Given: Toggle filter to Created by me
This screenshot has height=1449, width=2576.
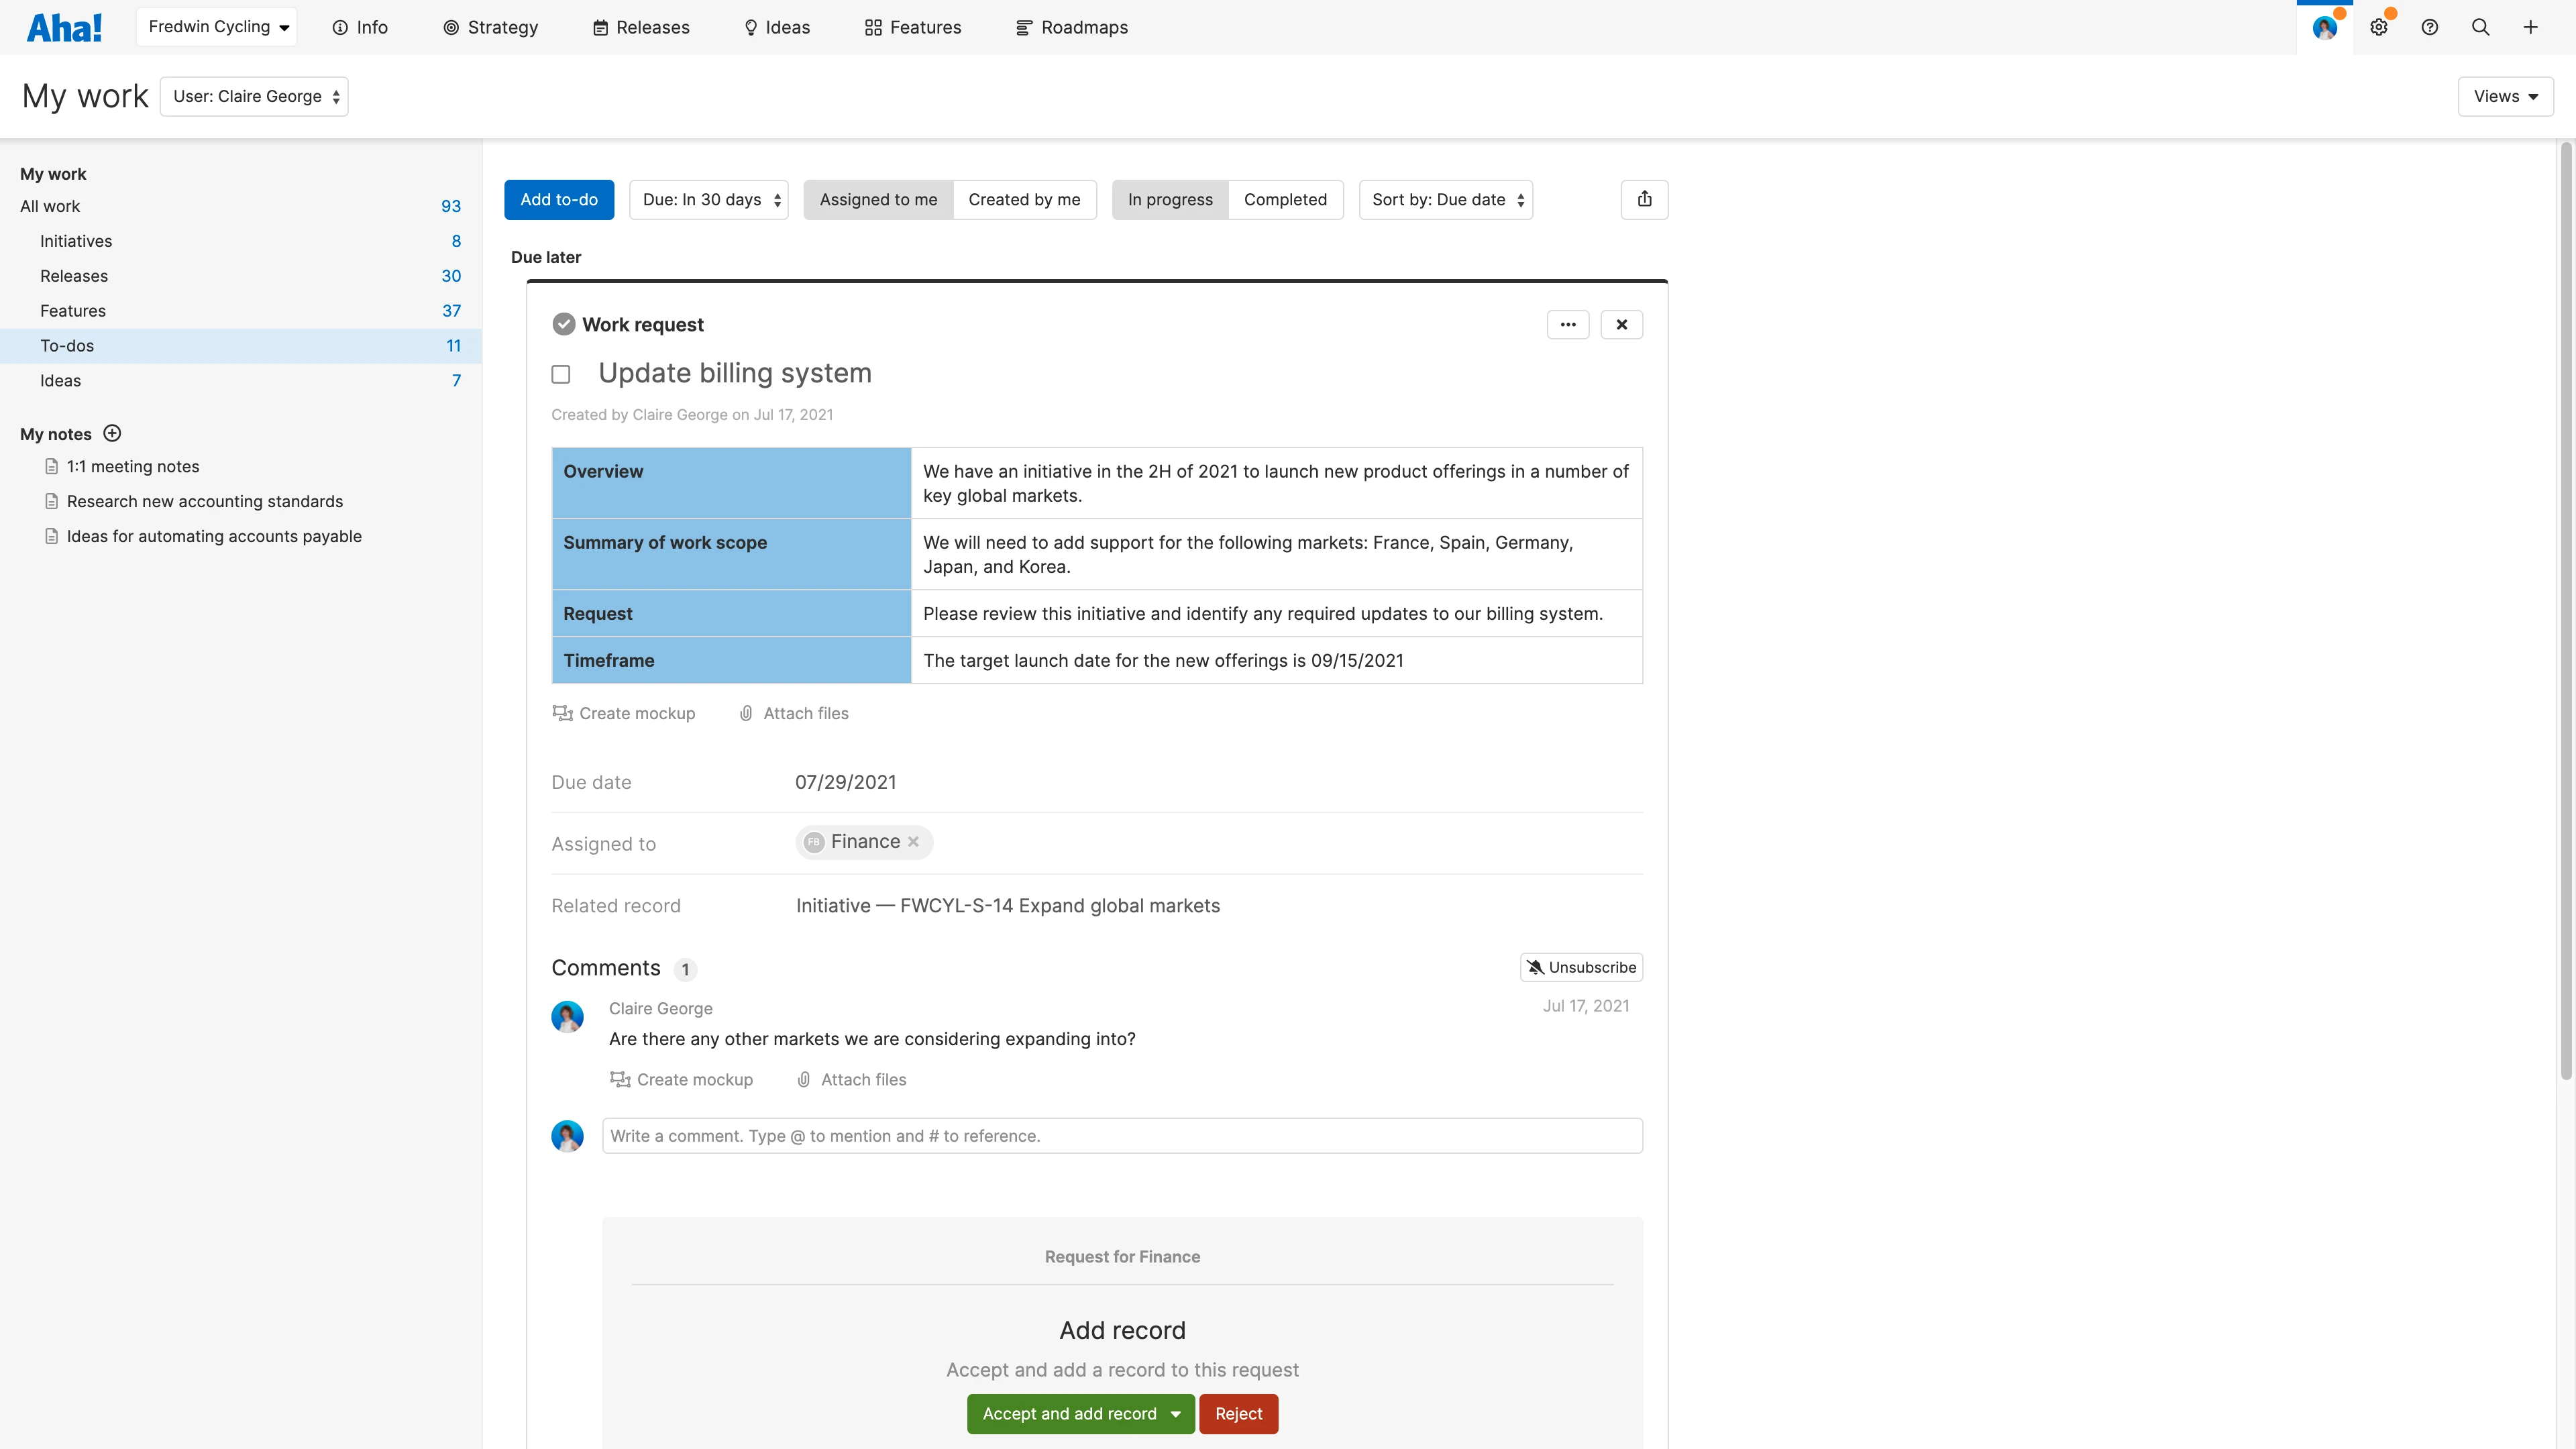Looking at the screenshot, I should tap(1023, 199).
